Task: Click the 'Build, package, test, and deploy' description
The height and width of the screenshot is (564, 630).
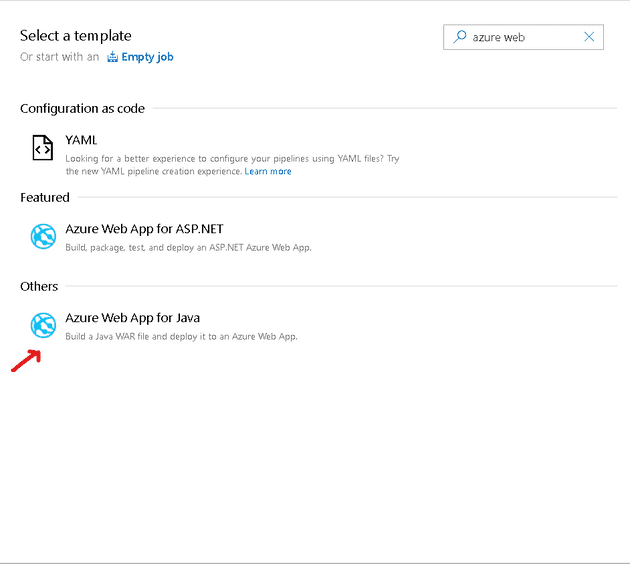Action: pos(188,248)
